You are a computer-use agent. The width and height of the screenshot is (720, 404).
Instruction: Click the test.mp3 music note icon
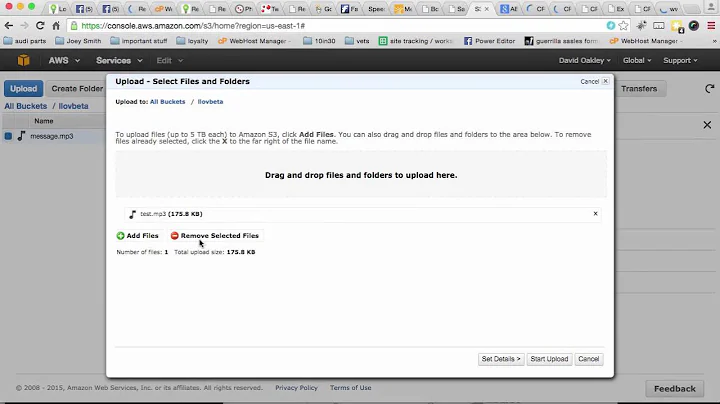click(x=133, y=214)
